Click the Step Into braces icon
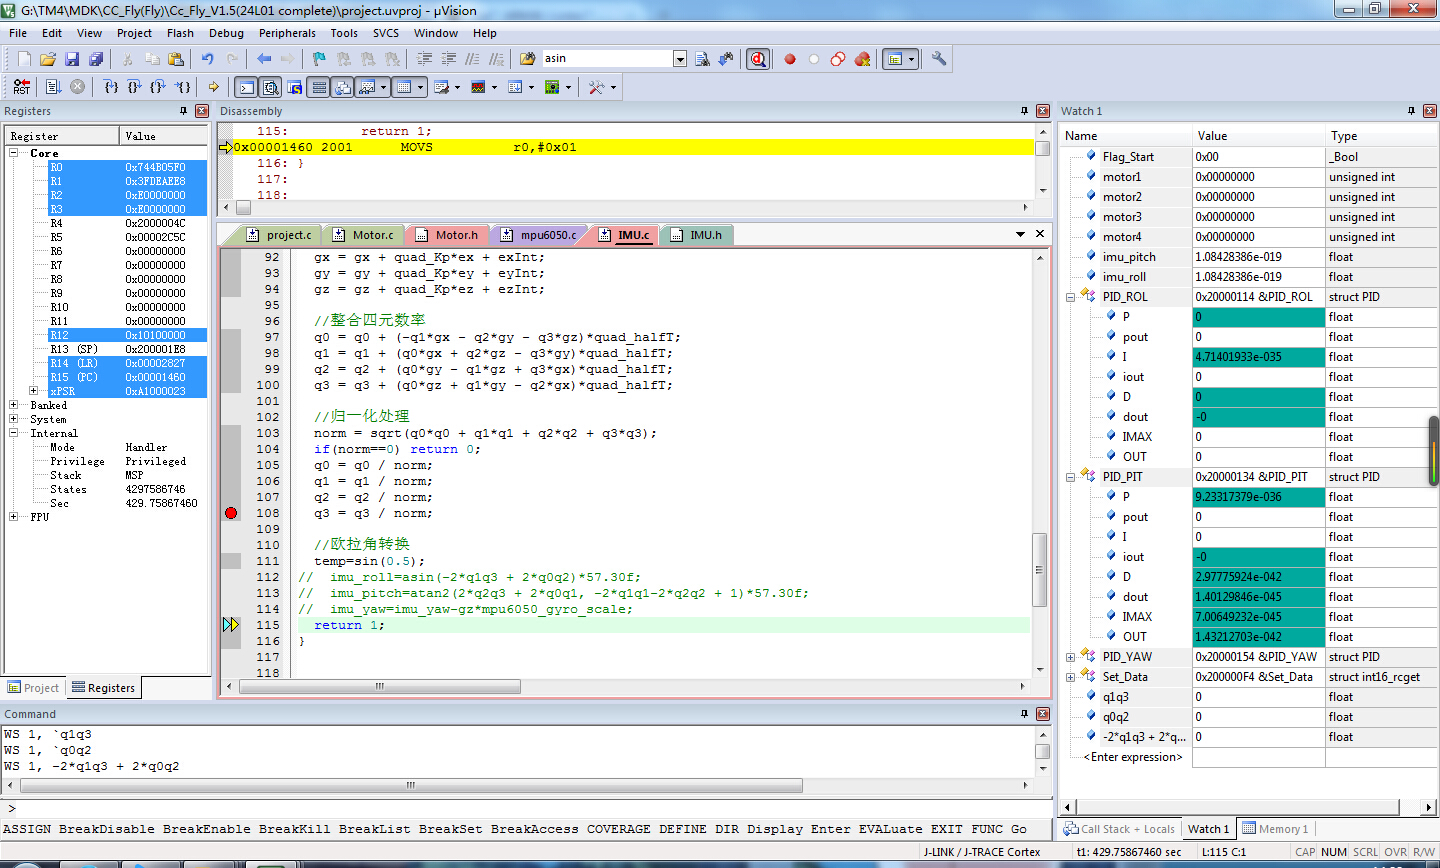This screenshot has height=868, width=1440. 111,87
